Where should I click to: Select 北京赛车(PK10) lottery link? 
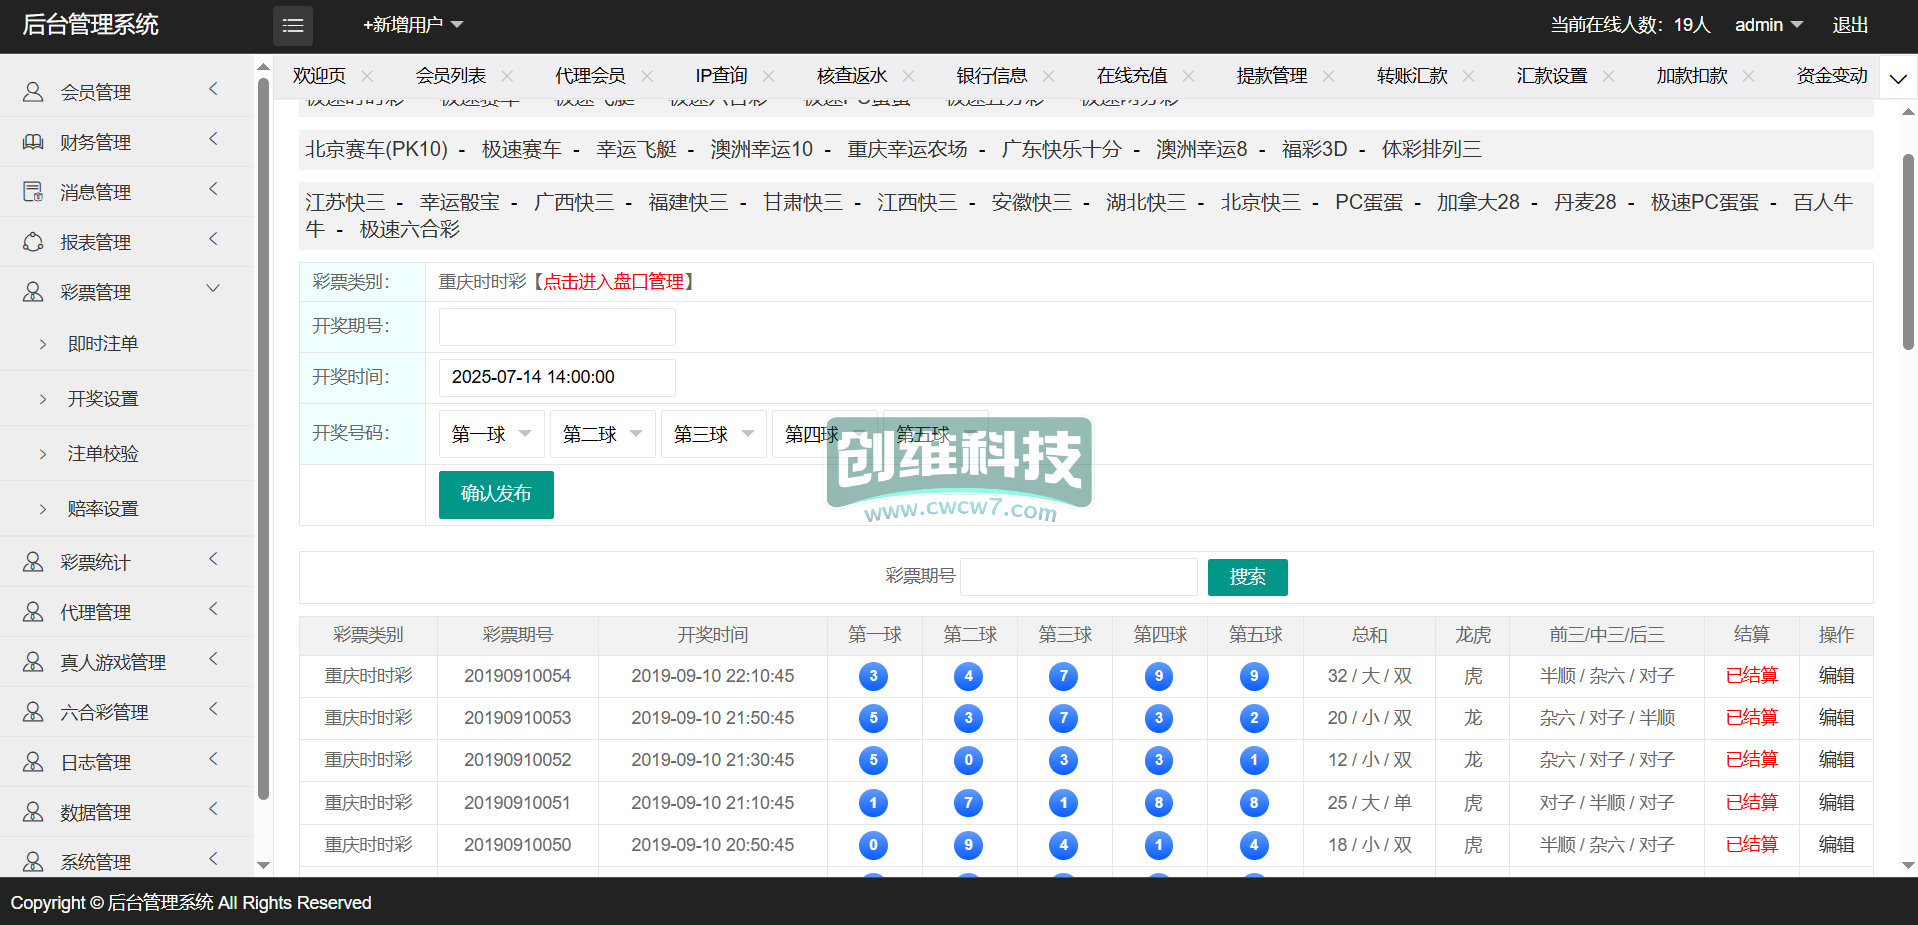376,149
